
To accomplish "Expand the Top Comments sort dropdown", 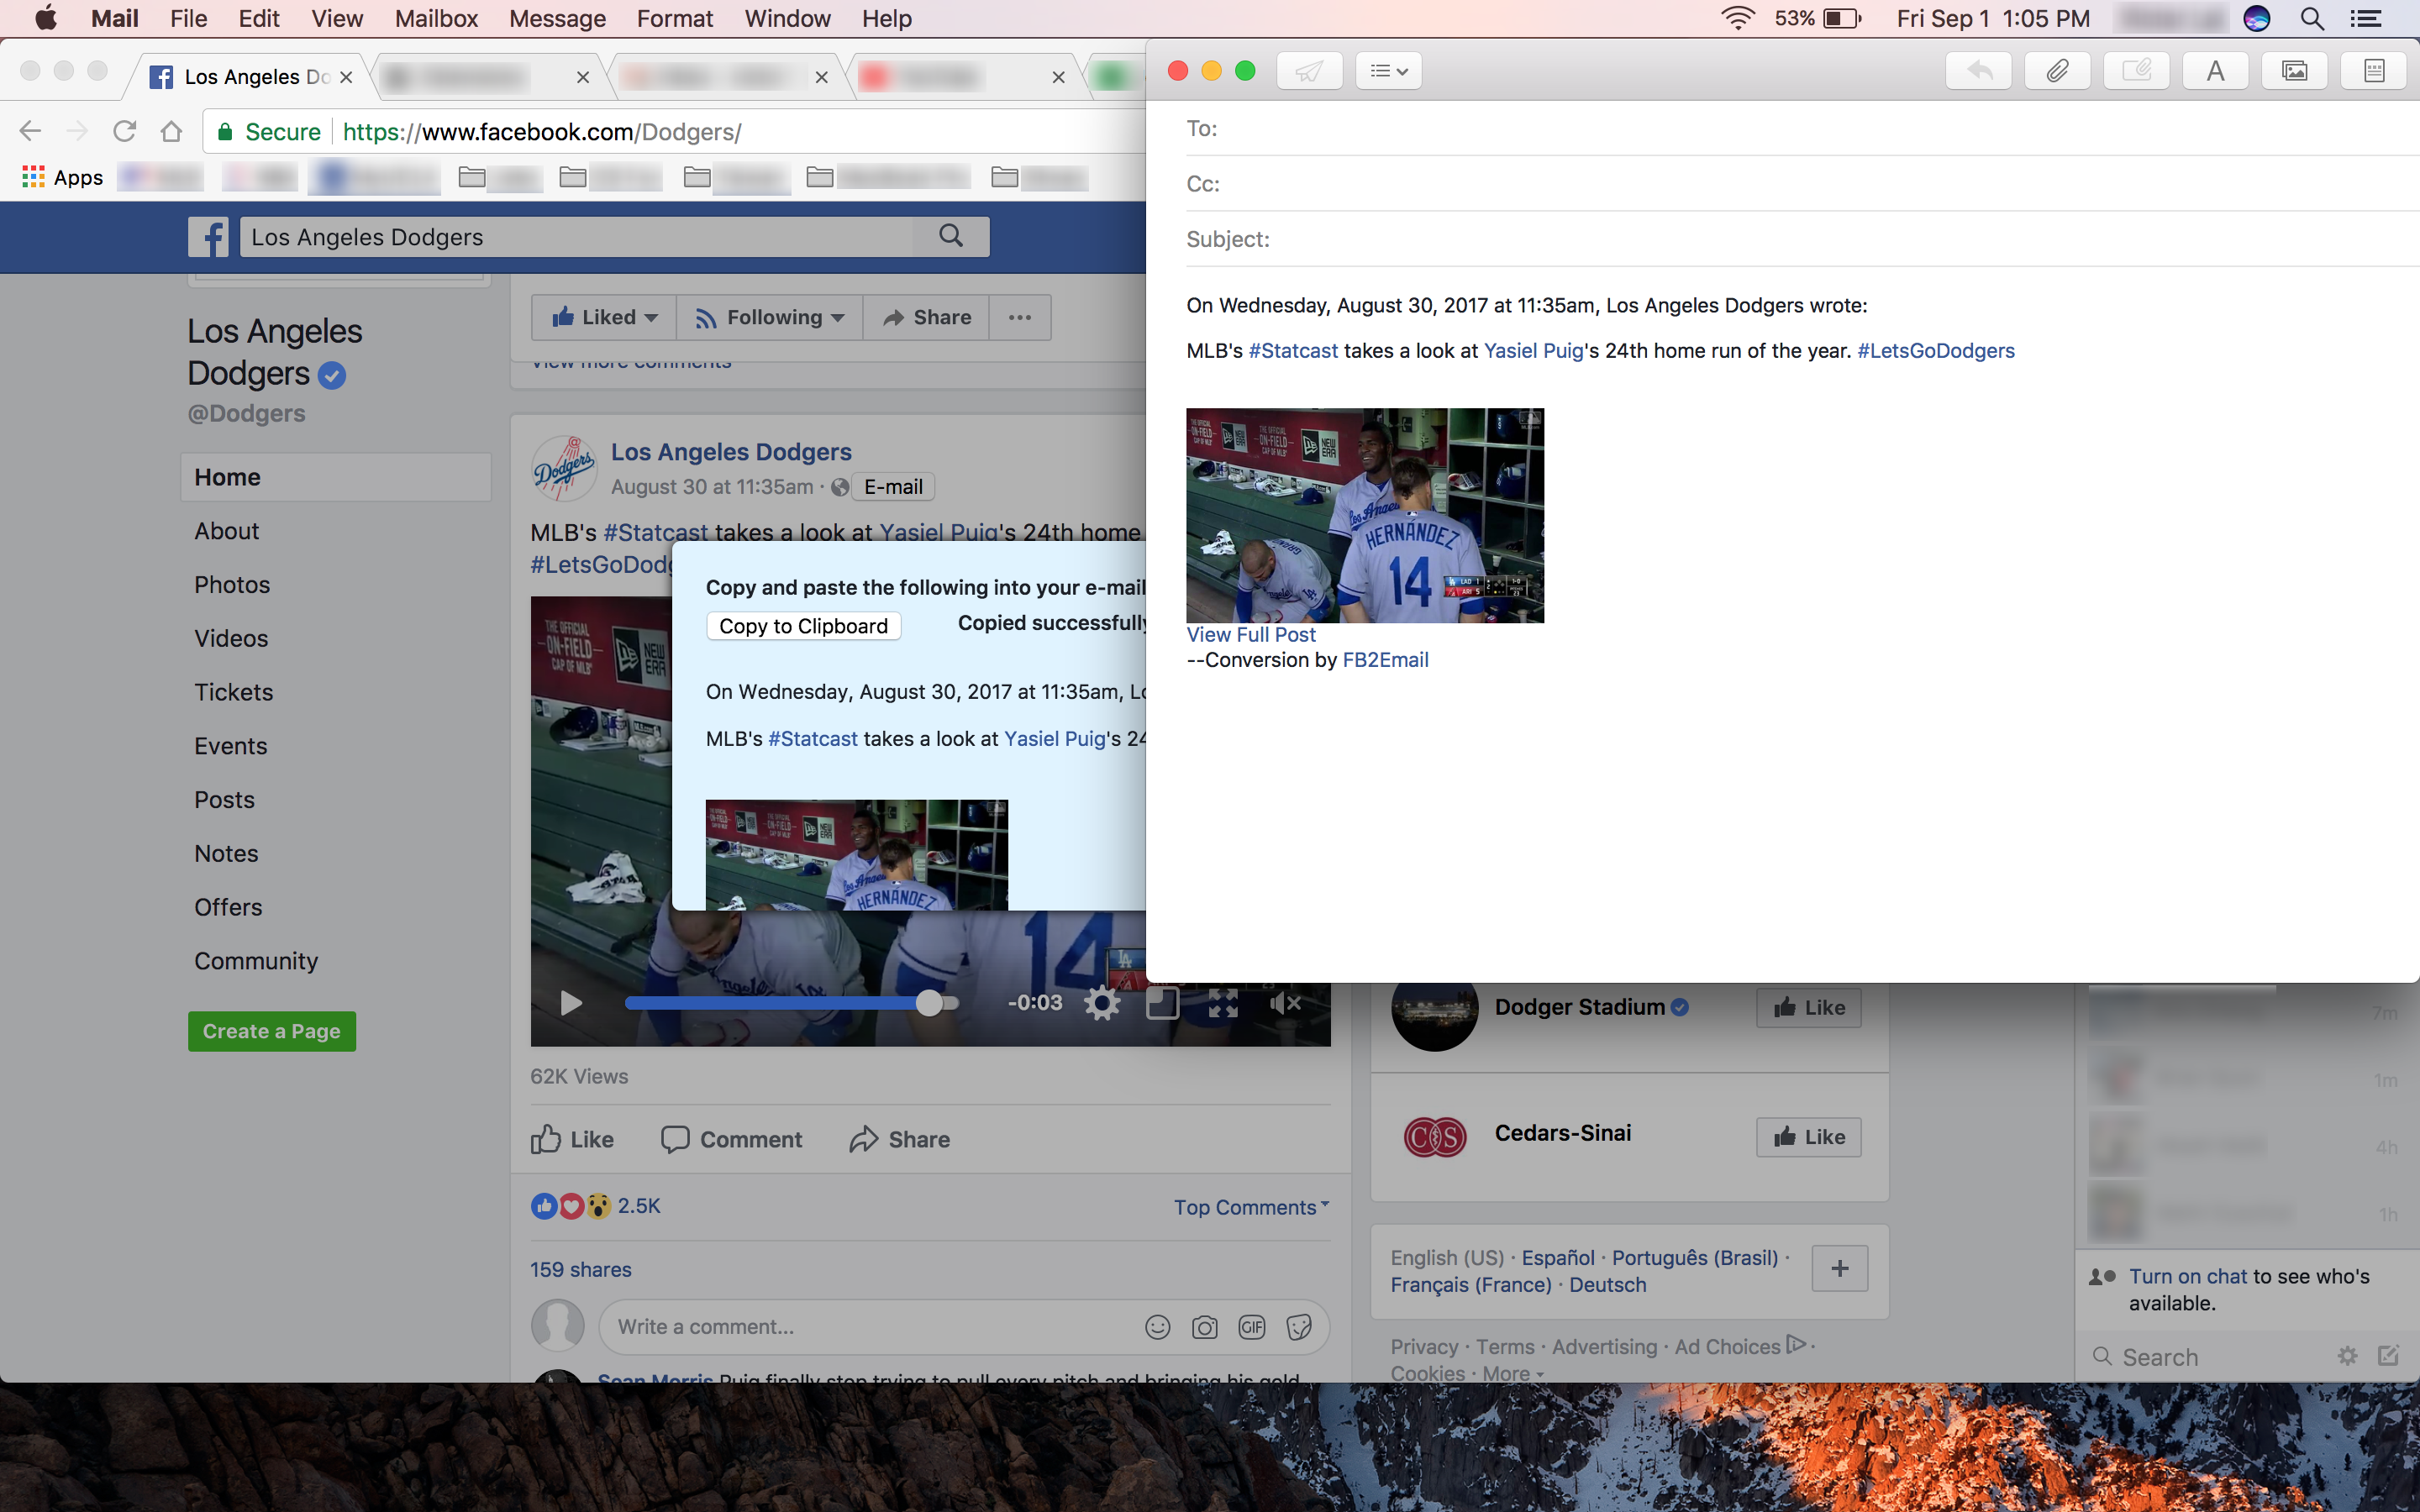I will click(x=1251, y=1207).
